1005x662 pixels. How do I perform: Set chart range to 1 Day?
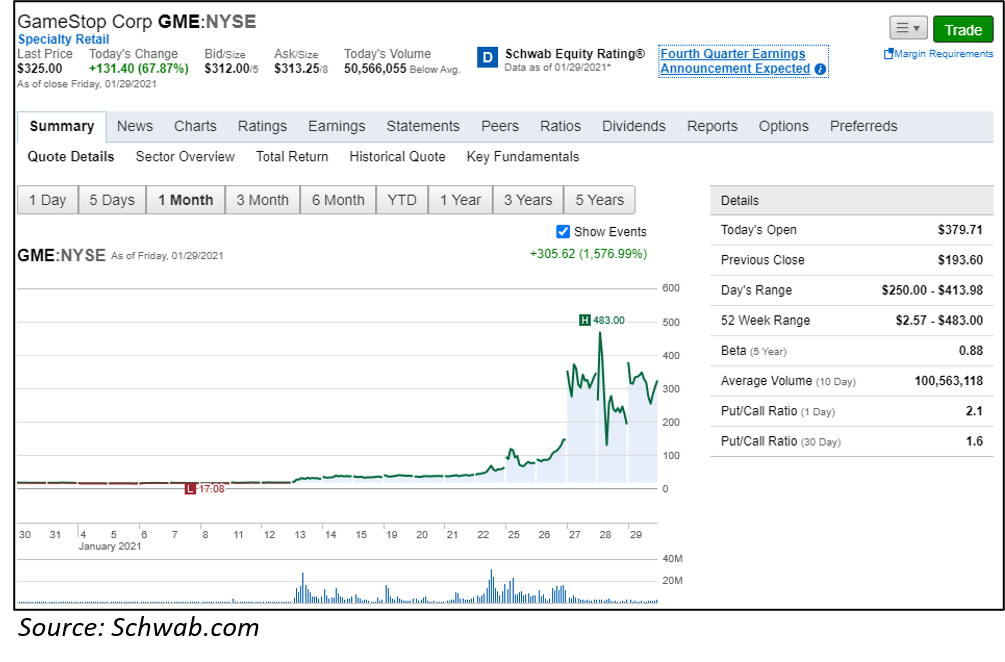tap(47, 200)
